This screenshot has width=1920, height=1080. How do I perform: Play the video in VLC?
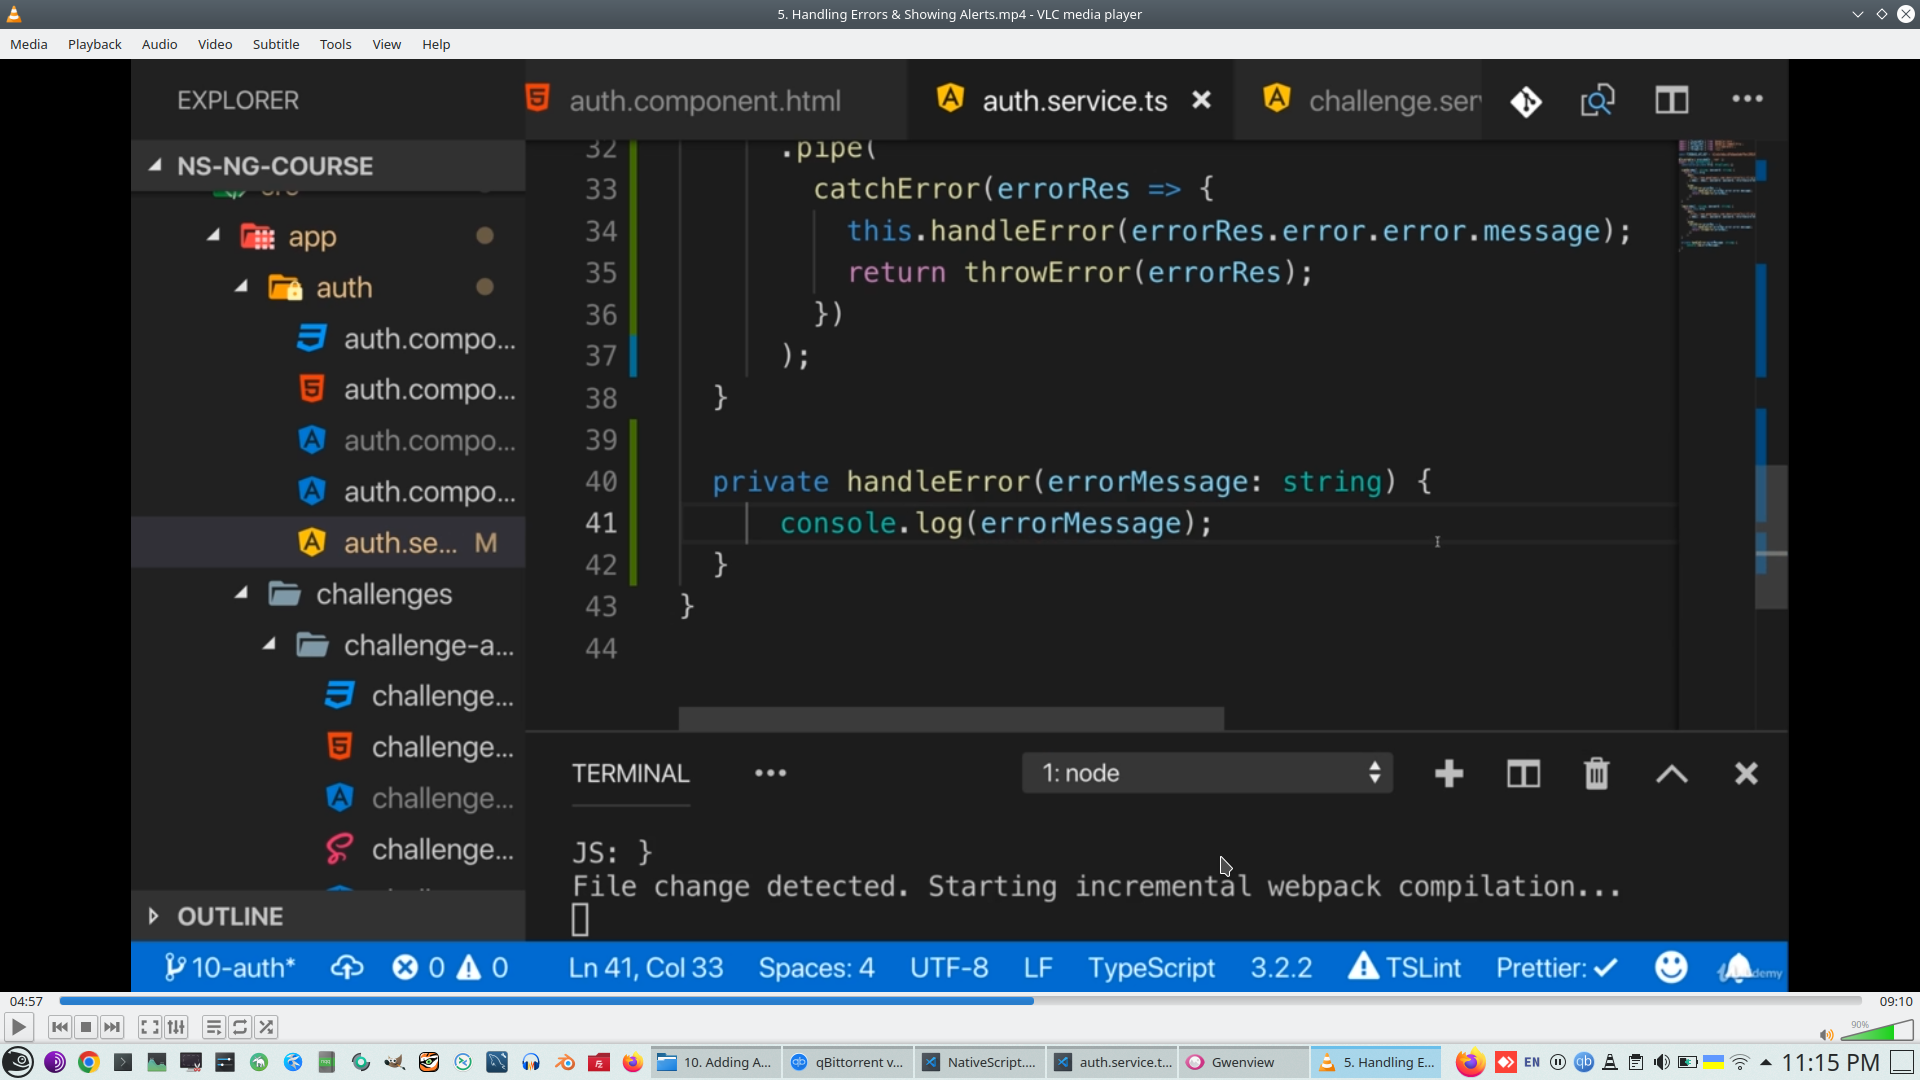[18, 1027]
